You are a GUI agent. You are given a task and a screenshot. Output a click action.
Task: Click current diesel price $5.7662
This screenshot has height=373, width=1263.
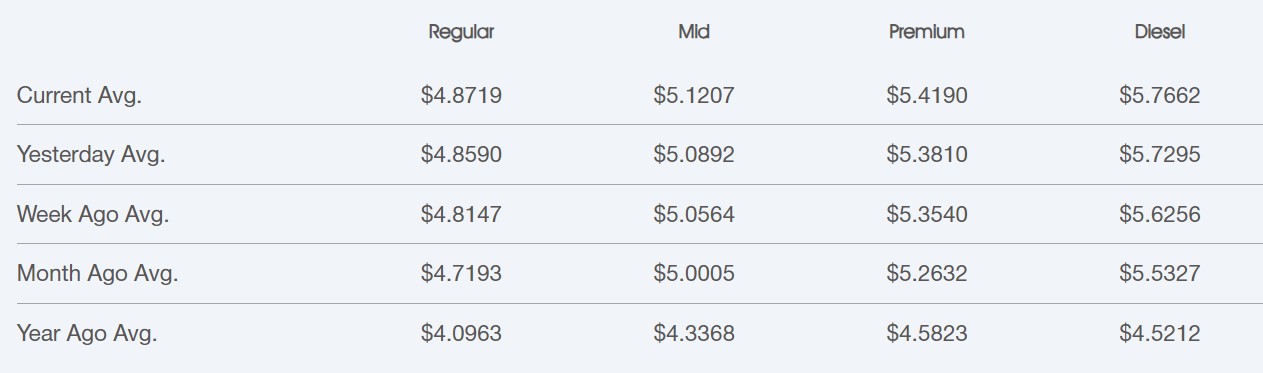pos(1160,96)
